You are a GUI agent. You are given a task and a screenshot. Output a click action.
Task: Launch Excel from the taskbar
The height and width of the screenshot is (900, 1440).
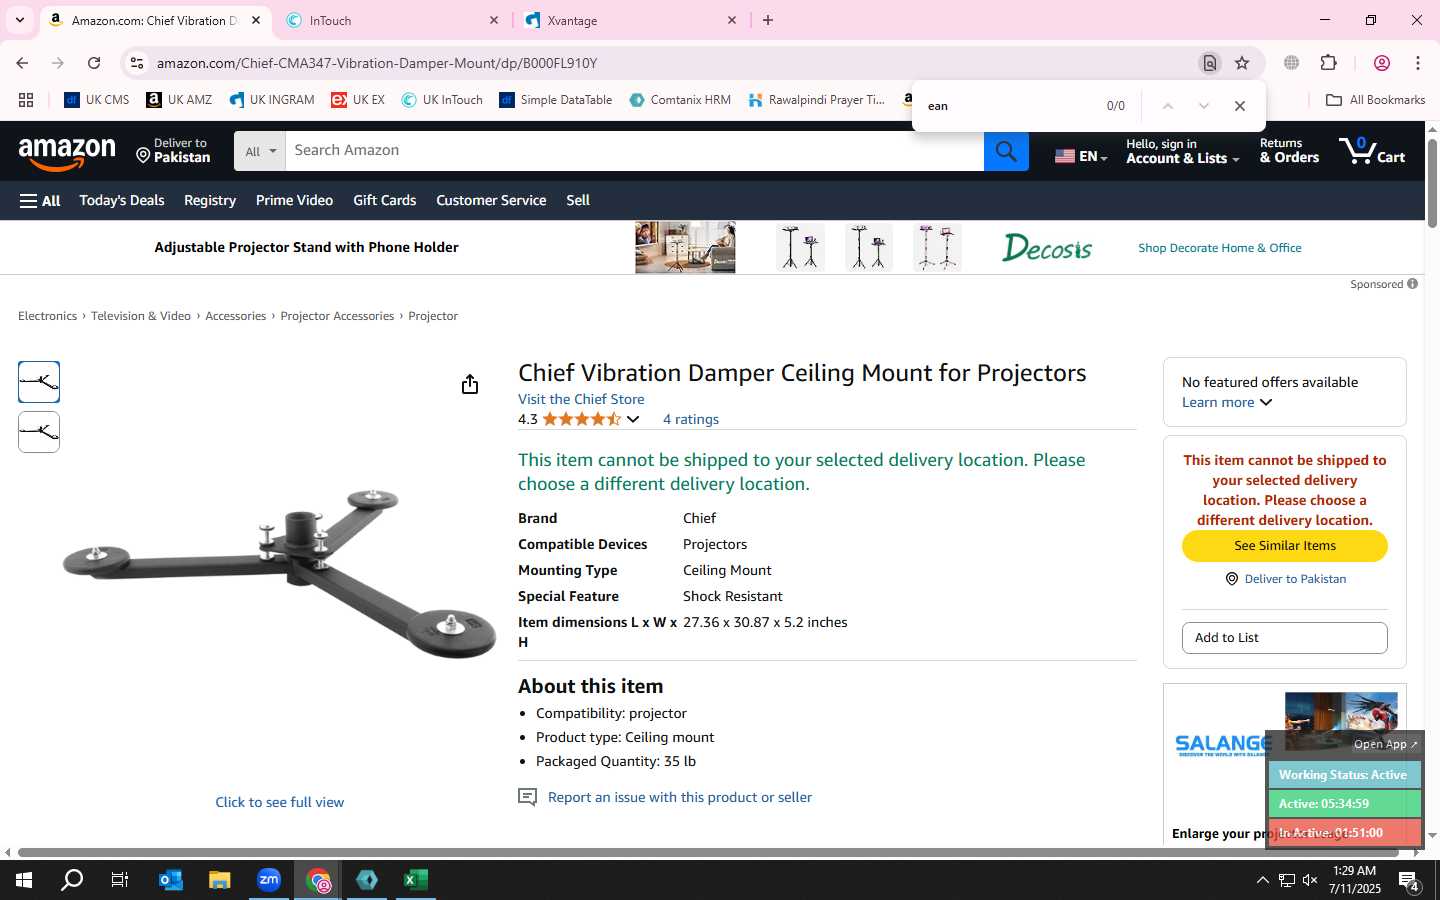point(416,880)
